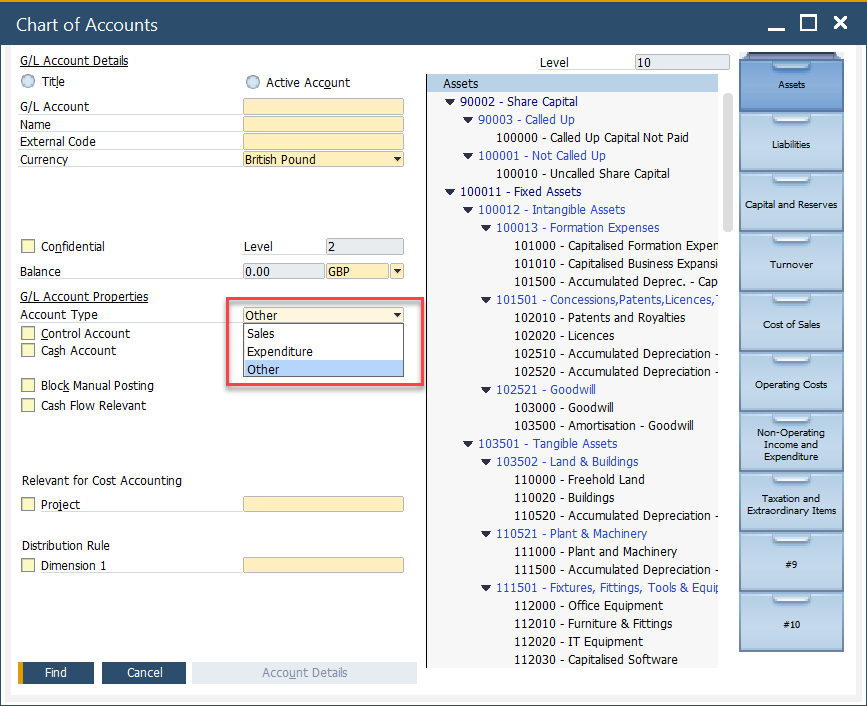The height and width of the screenshot is (706, 867).
Task: Collapse the 100011 - Fixed Assets node
Action: click(x=450, y=192)
